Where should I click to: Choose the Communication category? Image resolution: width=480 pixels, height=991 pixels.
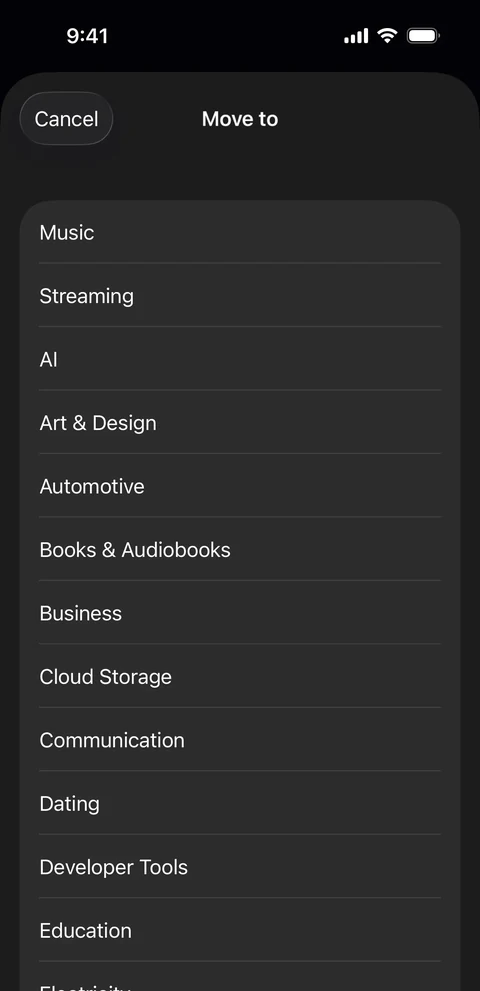click(240, 740)
